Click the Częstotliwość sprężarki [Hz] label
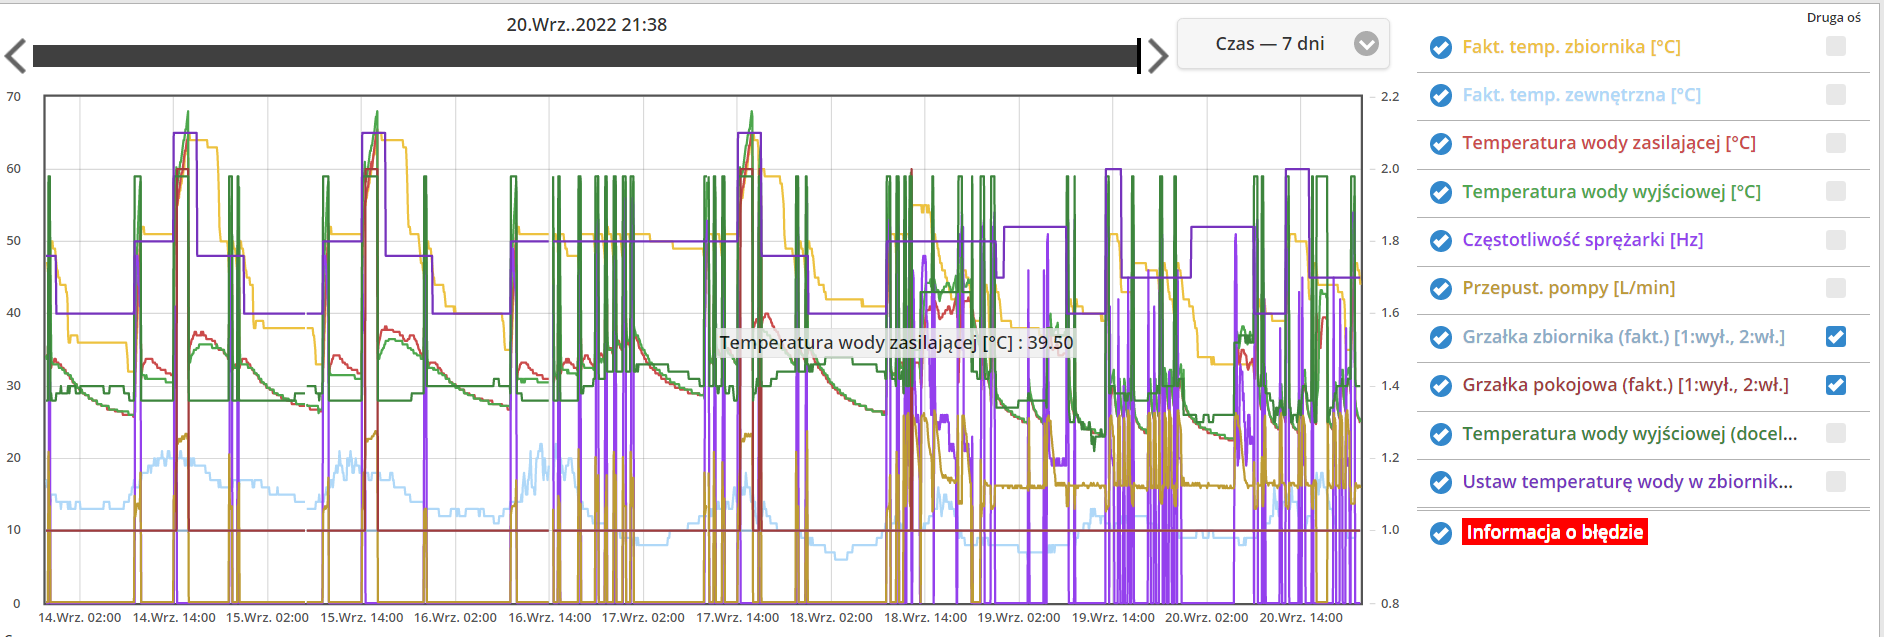The image size is (1884, 637). coord(1582,240)
